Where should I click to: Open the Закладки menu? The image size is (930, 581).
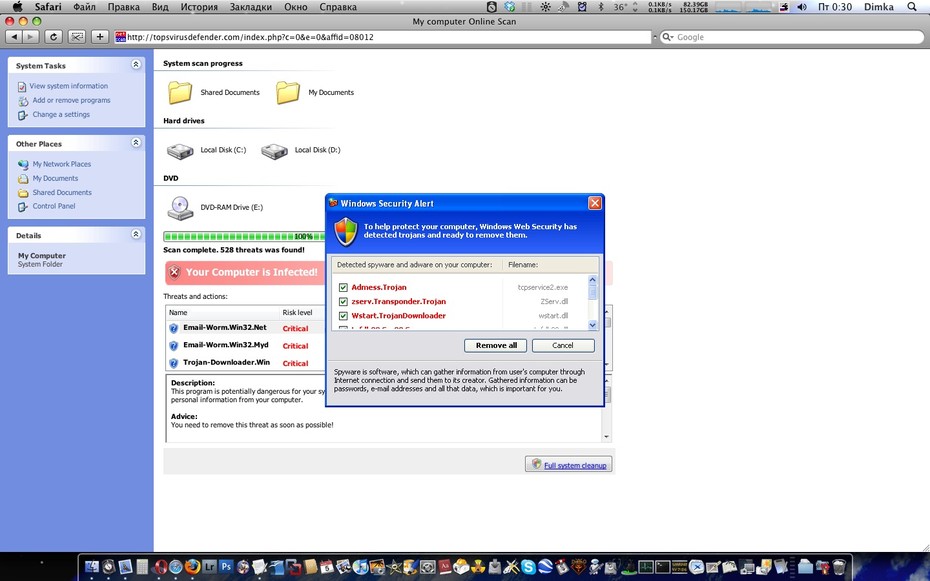coord(250,7)
